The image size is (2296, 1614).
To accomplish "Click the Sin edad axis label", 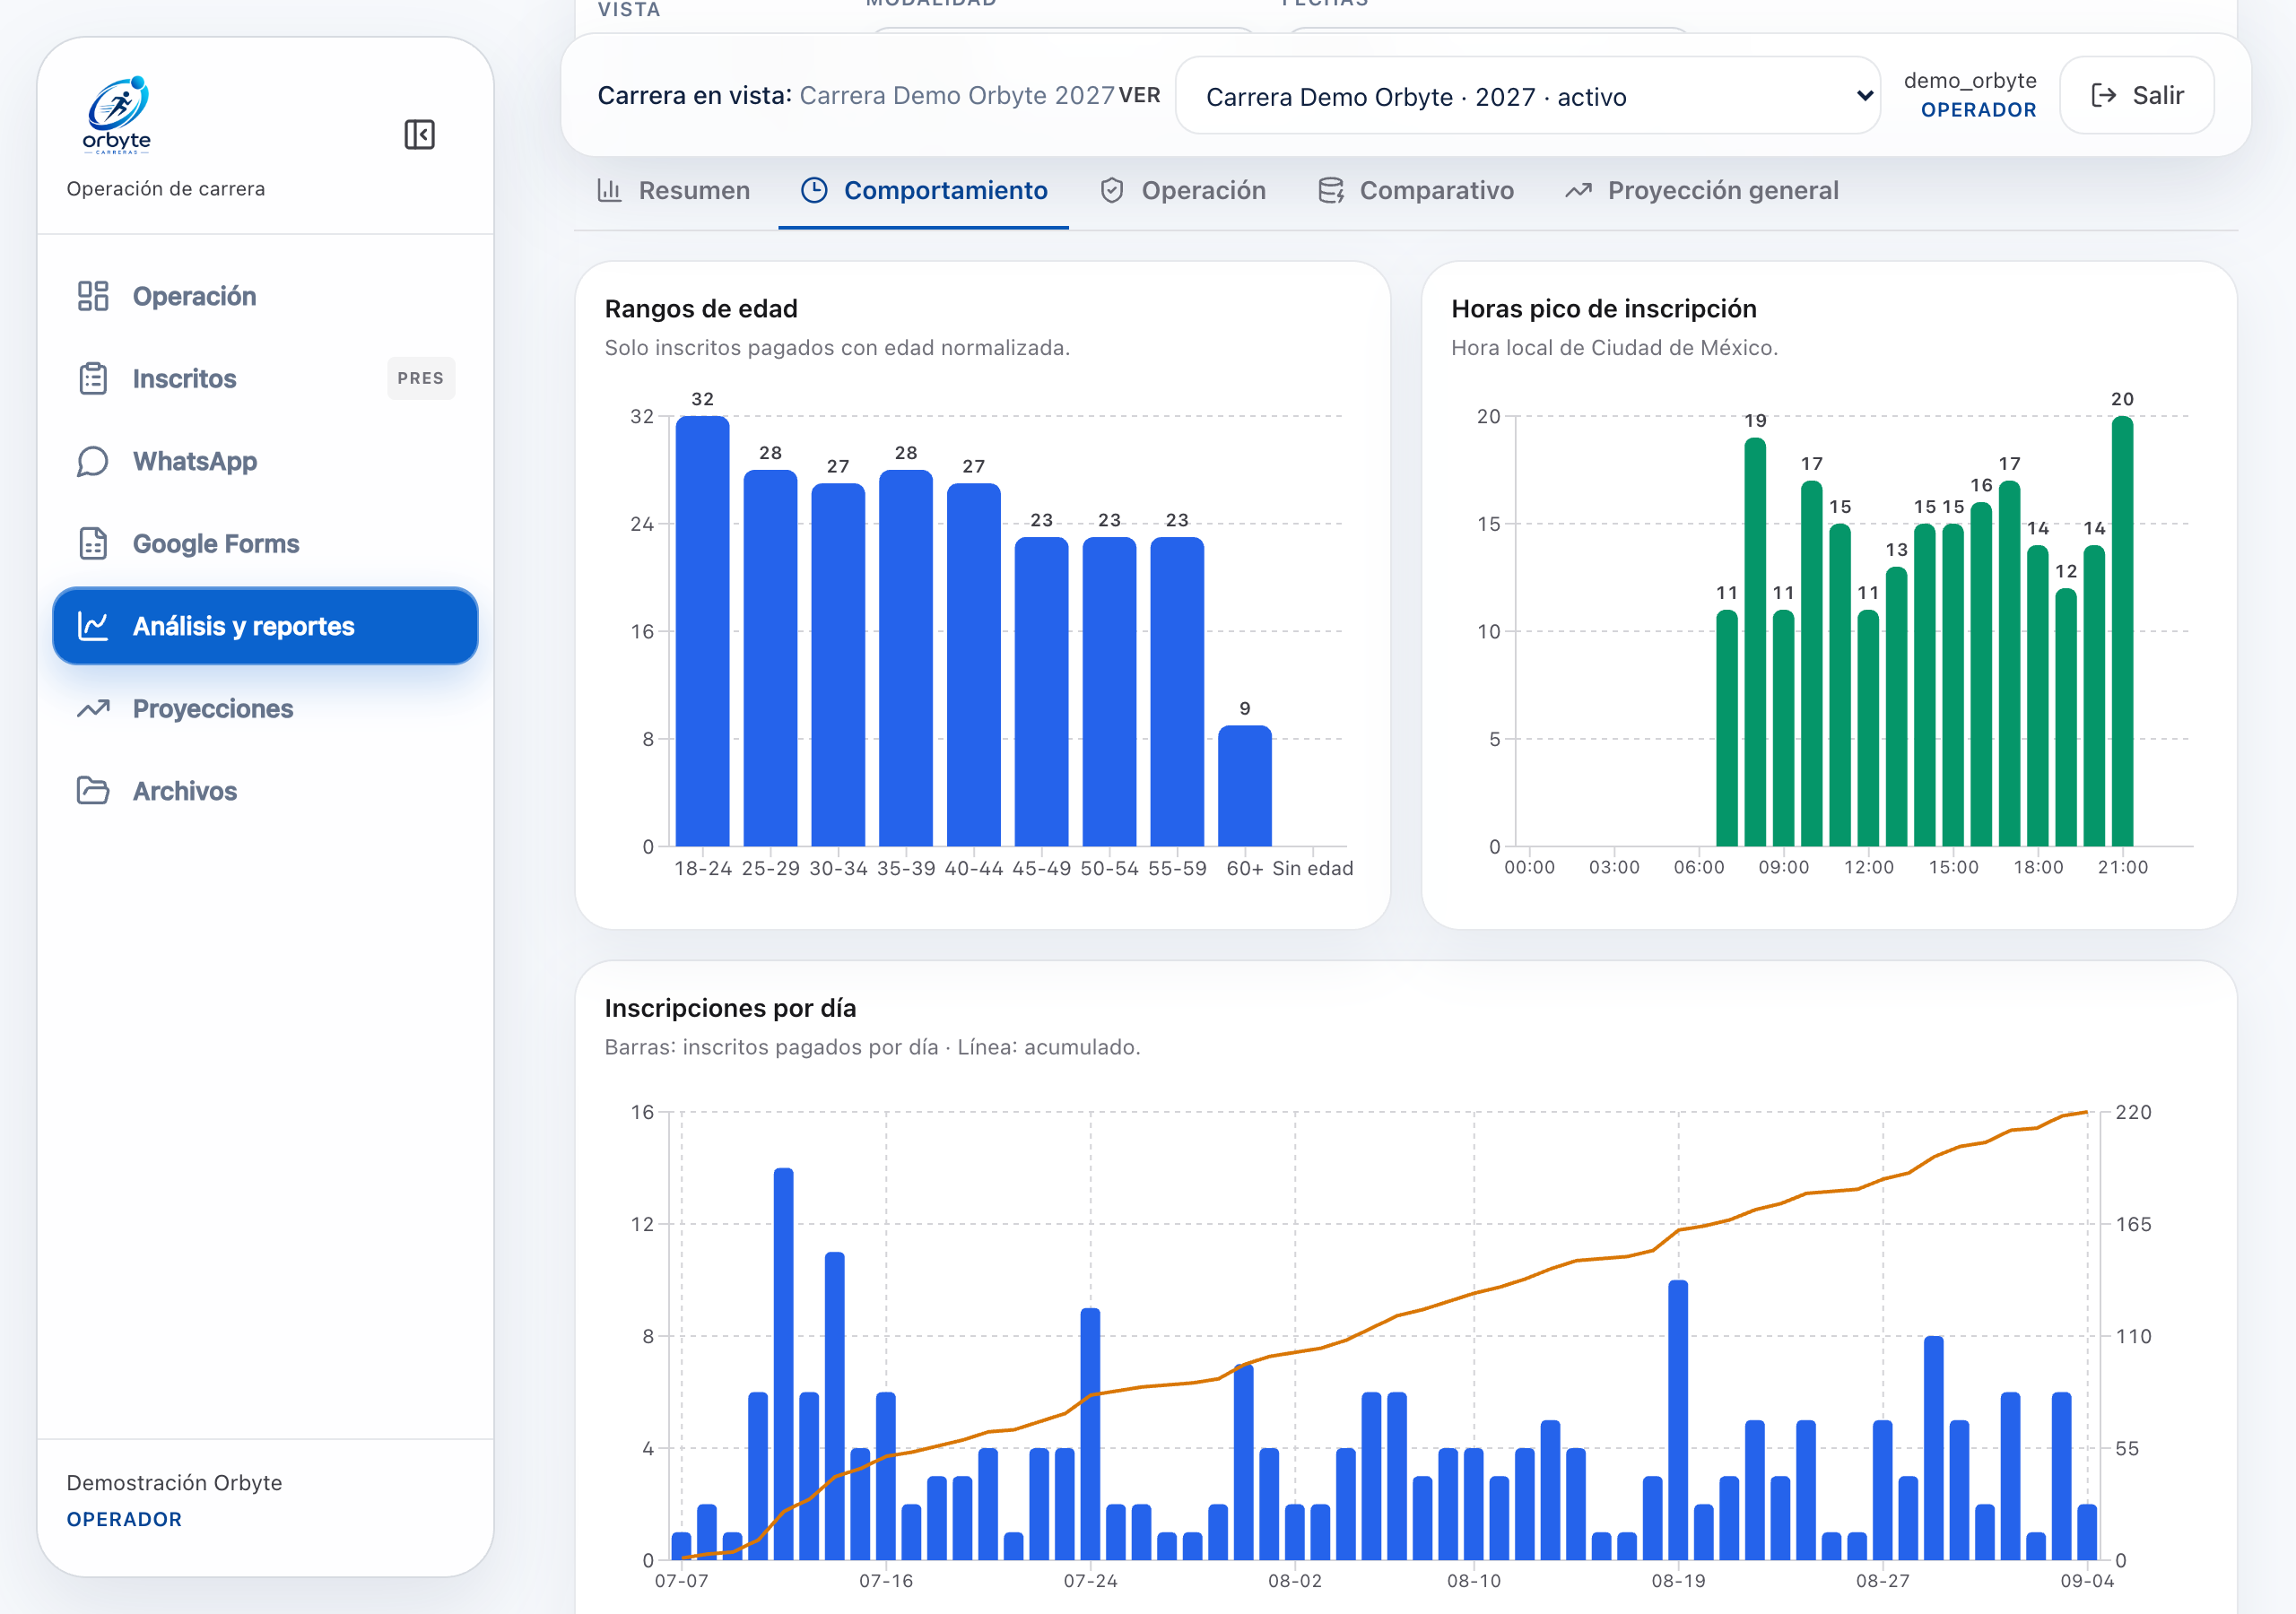I will tap(1312, 868).
